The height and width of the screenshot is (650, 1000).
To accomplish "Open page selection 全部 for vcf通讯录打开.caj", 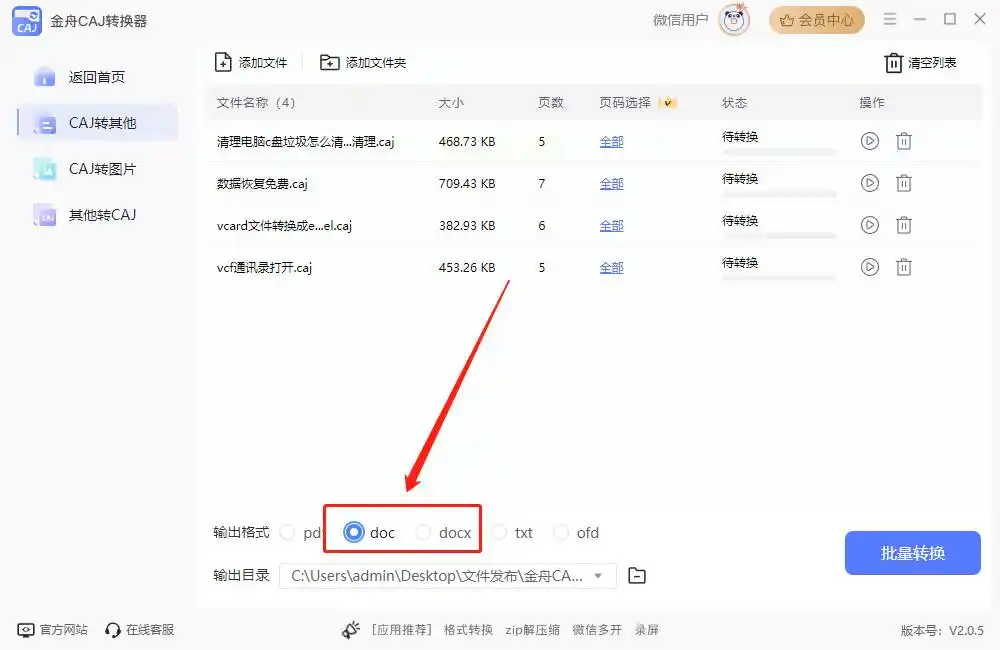I will coord(612,268).
